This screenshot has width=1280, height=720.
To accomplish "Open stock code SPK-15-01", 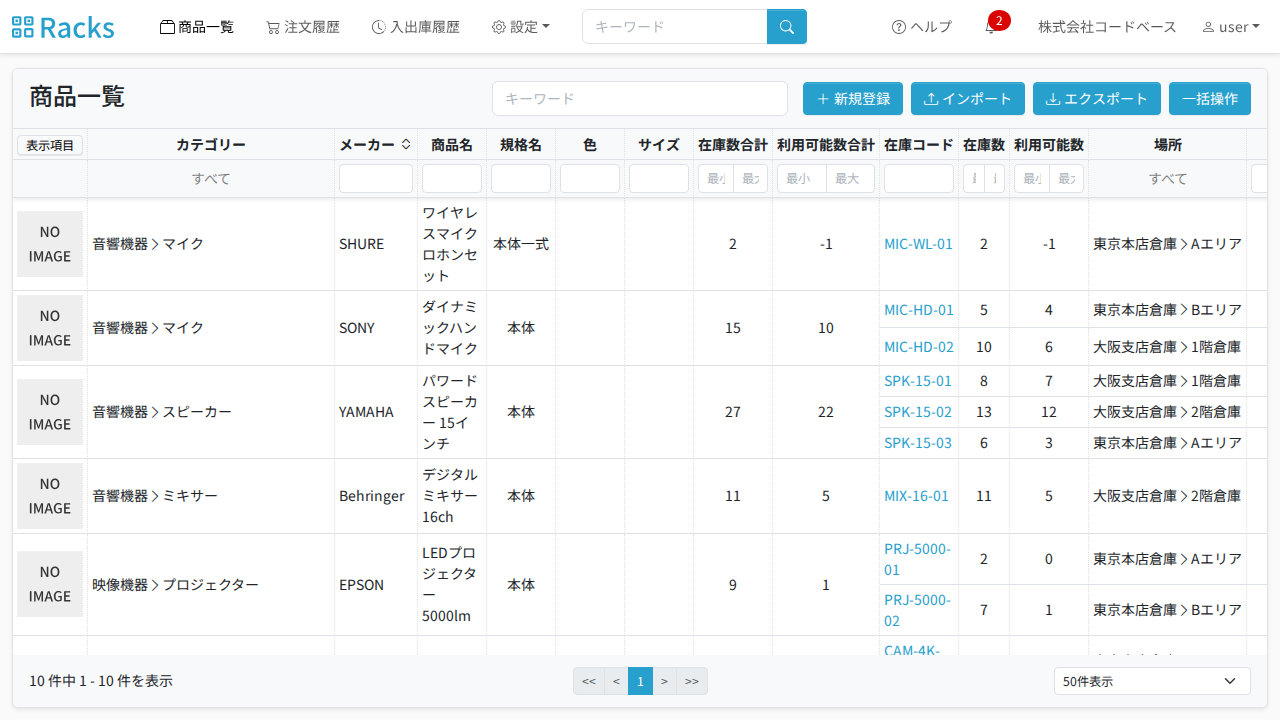I will click(918, 381).
